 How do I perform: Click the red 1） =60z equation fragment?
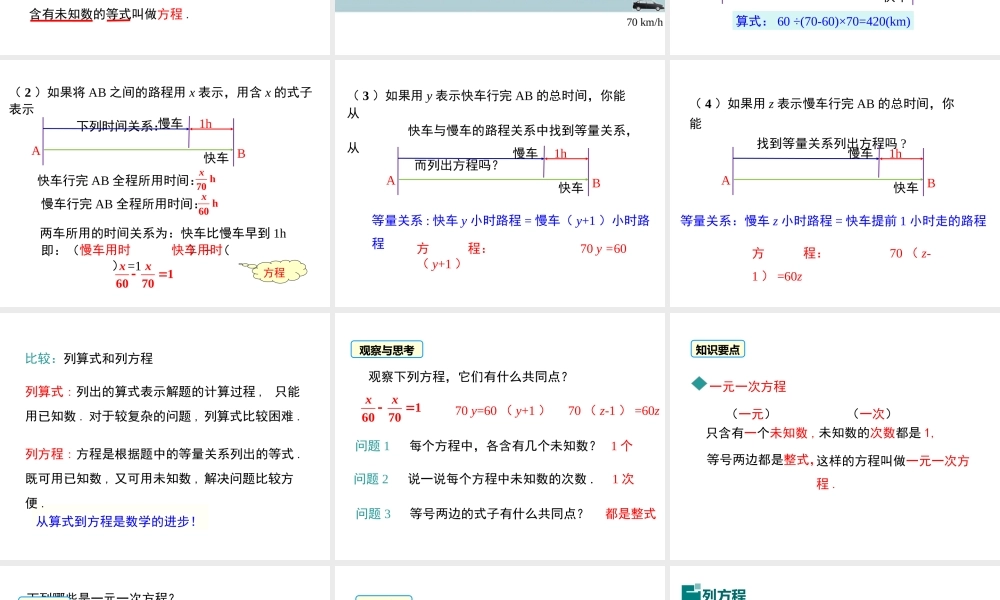click(x=777, y=276)
